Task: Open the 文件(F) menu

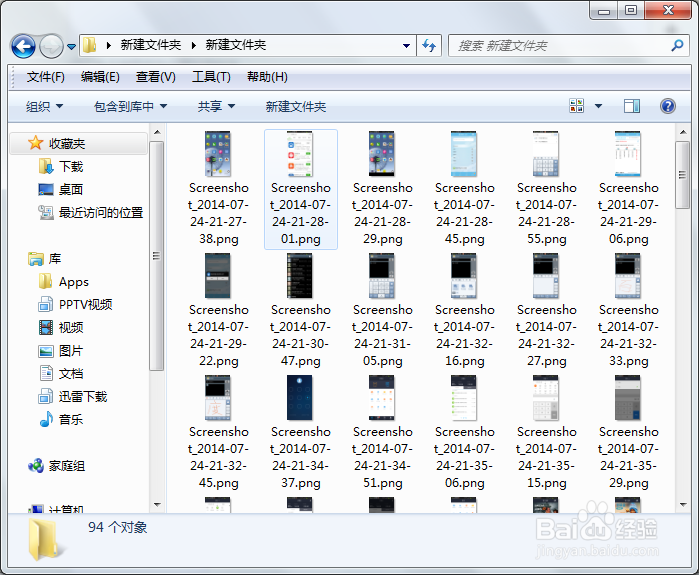Action: pos(45,77)
